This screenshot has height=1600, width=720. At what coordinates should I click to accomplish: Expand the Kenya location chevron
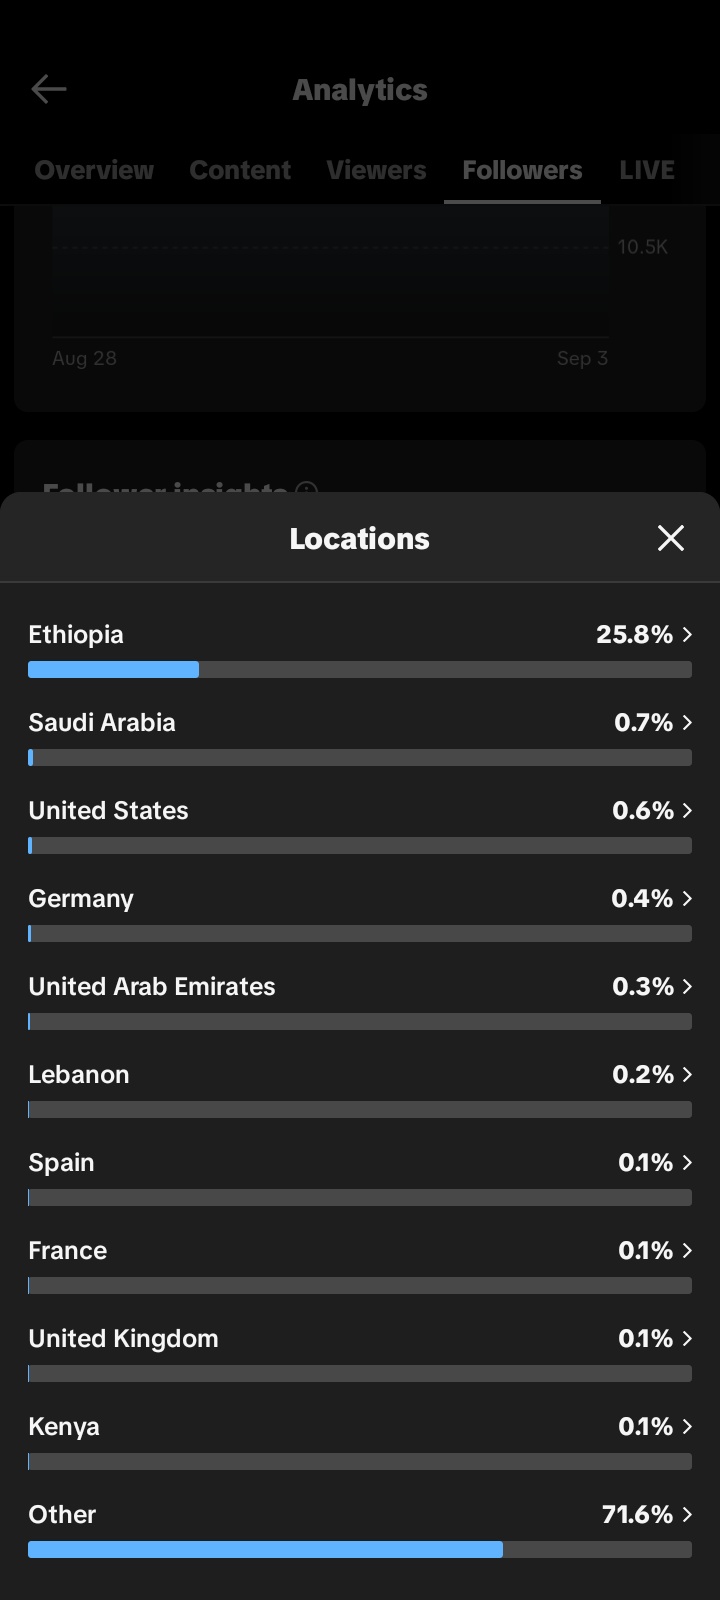point(687,1426)
